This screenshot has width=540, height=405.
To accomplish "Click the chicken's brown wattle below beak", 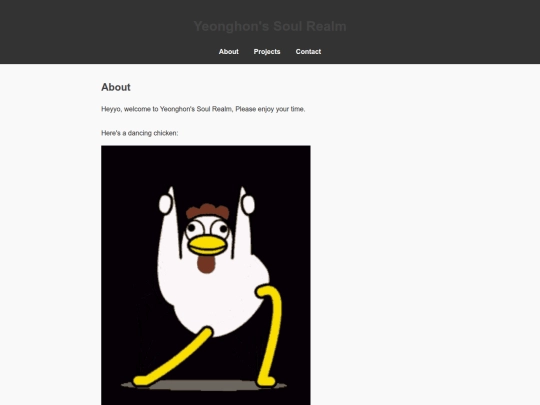I will (x=206, y=264).
